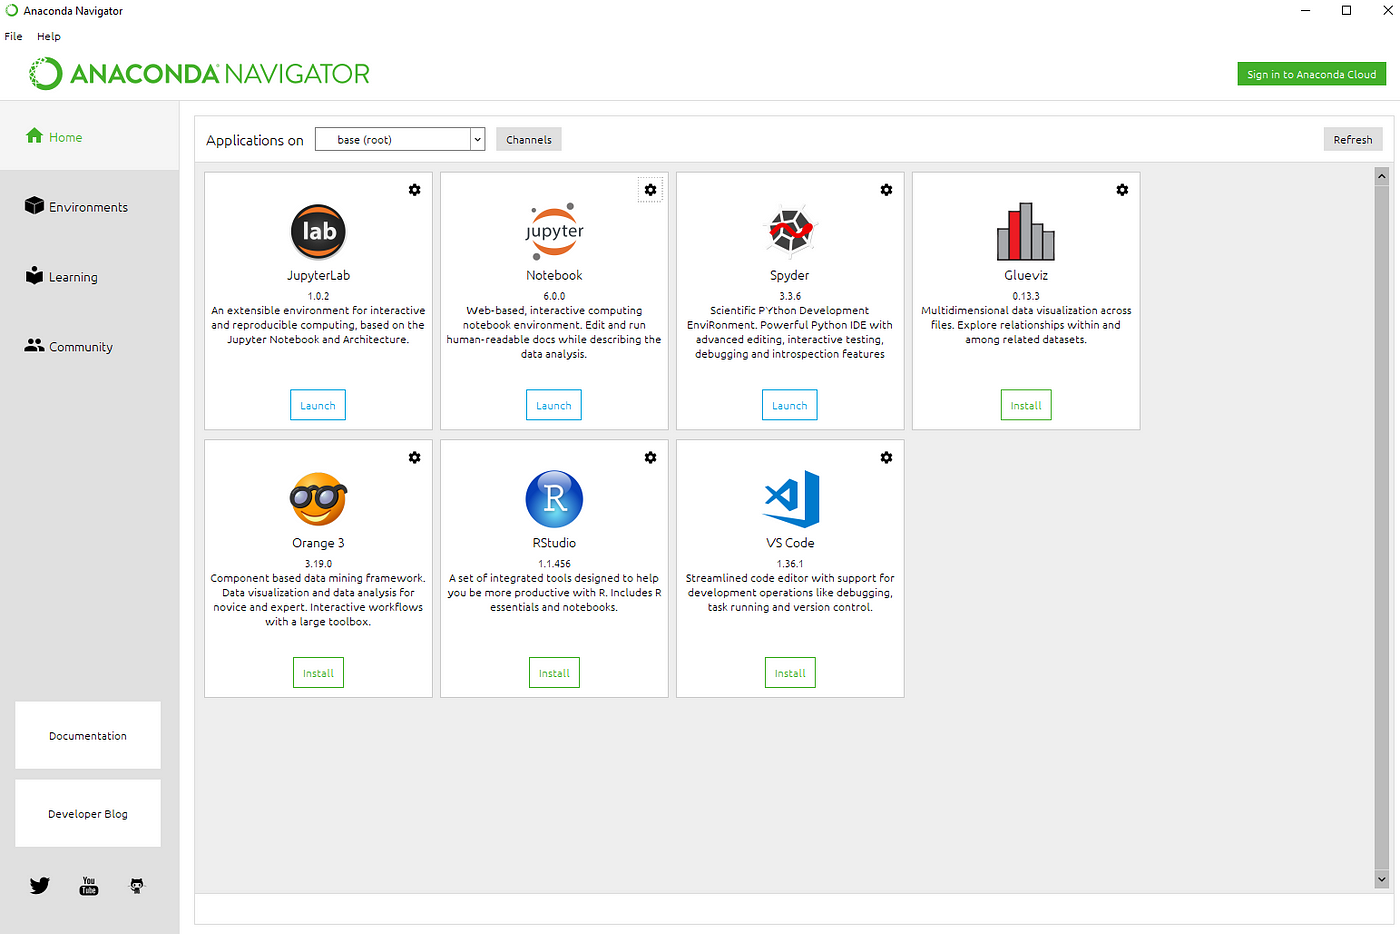This screenshot has width=1400, height=934.
Task: Minimize the Anaconda Navigator window
Action: [x=1305, y=11]
